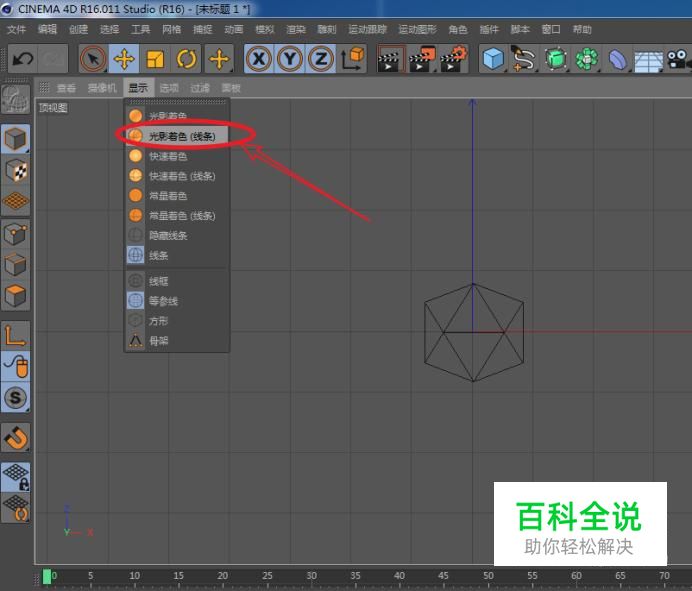Click the green array flower icon
692x591 pixels.
[x=586, y=58]
